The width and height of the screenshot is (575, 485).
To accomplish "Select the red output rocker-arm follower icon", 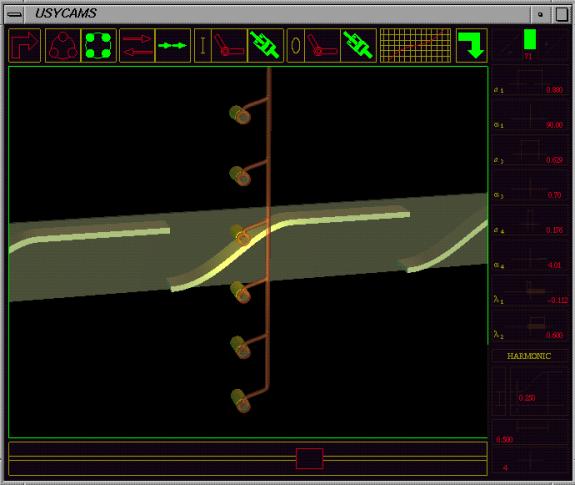I will (x=322, y=45).
